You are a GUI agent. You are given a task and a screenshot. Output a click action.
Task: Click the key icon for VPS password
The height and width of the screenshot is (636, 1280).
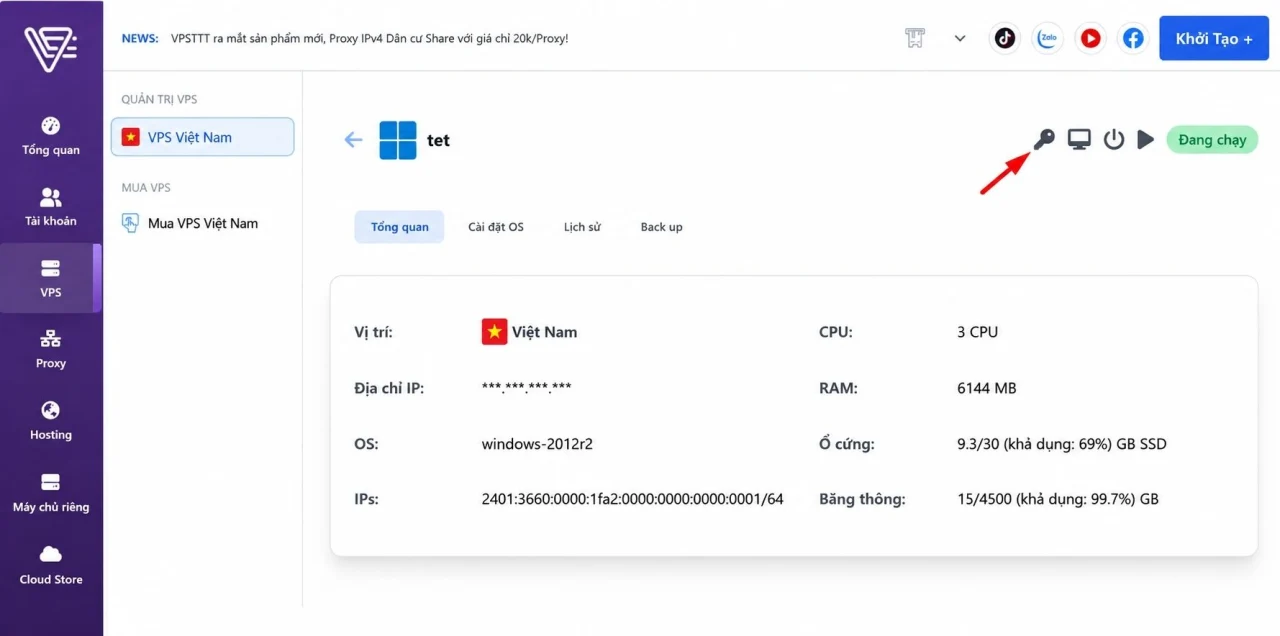(1044, 139)
